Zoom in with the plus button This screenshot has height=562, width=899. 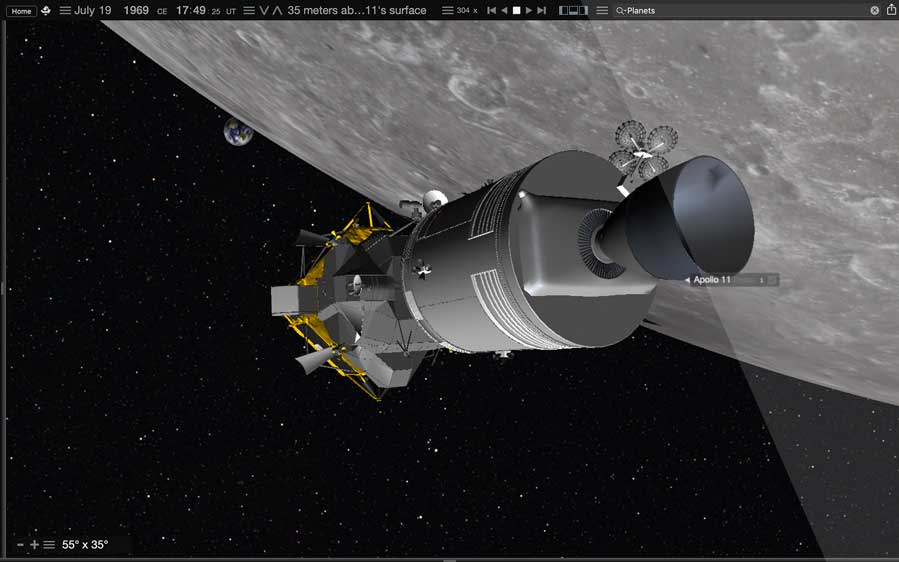click(x=34, y=545)
